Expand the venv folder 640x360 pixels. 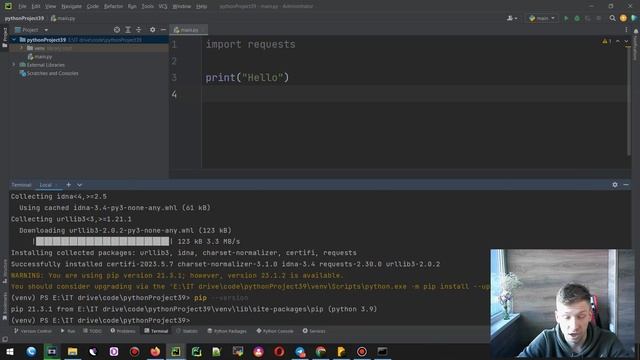(x=22, y=48)
